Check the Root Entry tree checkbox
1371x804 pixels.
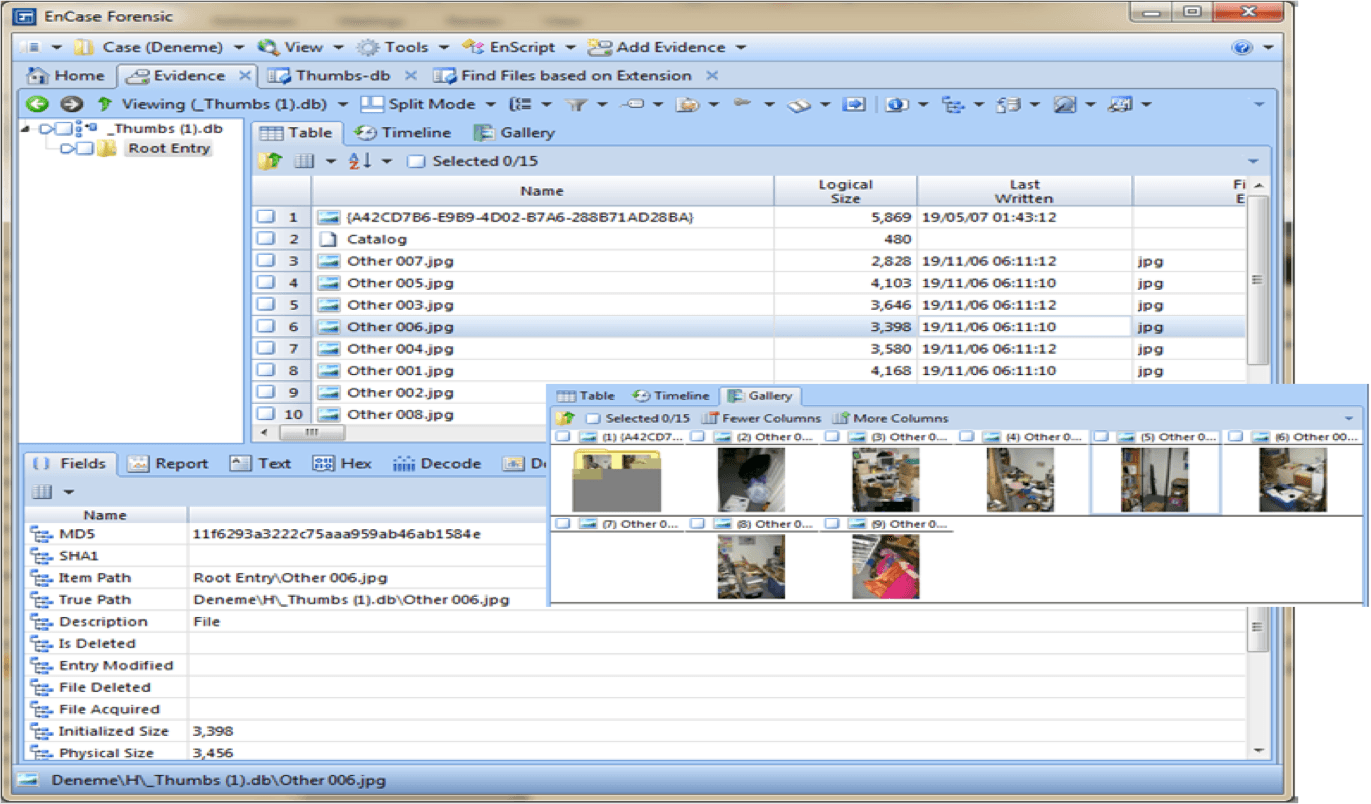(x=85, y=149)
